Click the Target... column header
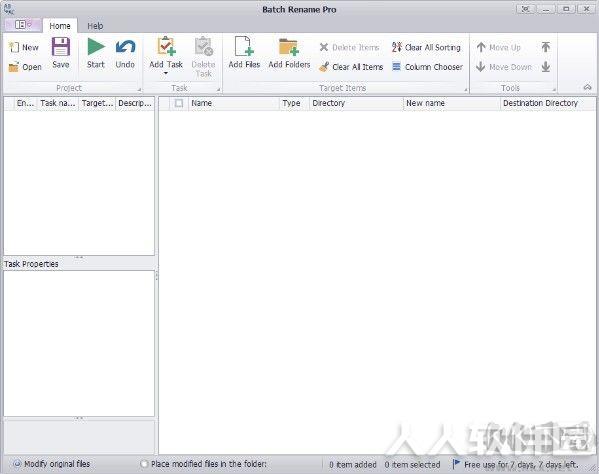599x474 pixels. (x=97, y=103)
